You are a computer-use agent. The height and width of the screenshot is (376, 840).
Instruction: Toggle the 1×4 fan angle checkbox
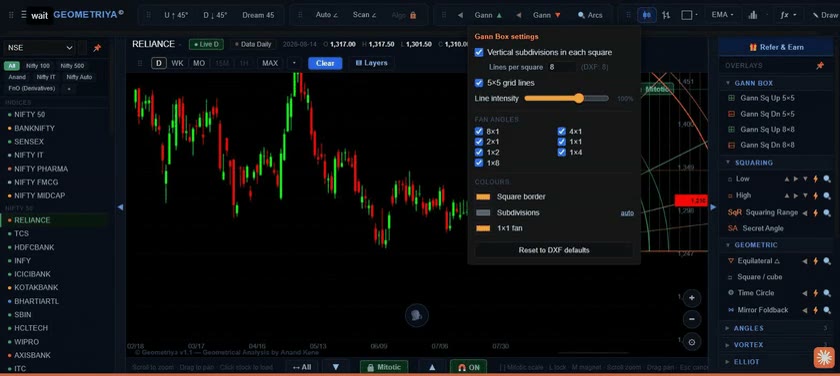(x=561, y=153)
